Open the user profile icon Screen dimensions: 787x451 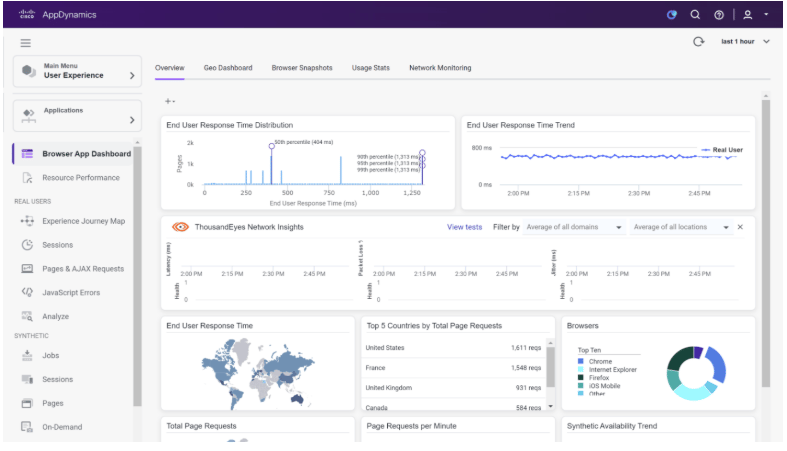click(747, 15)
